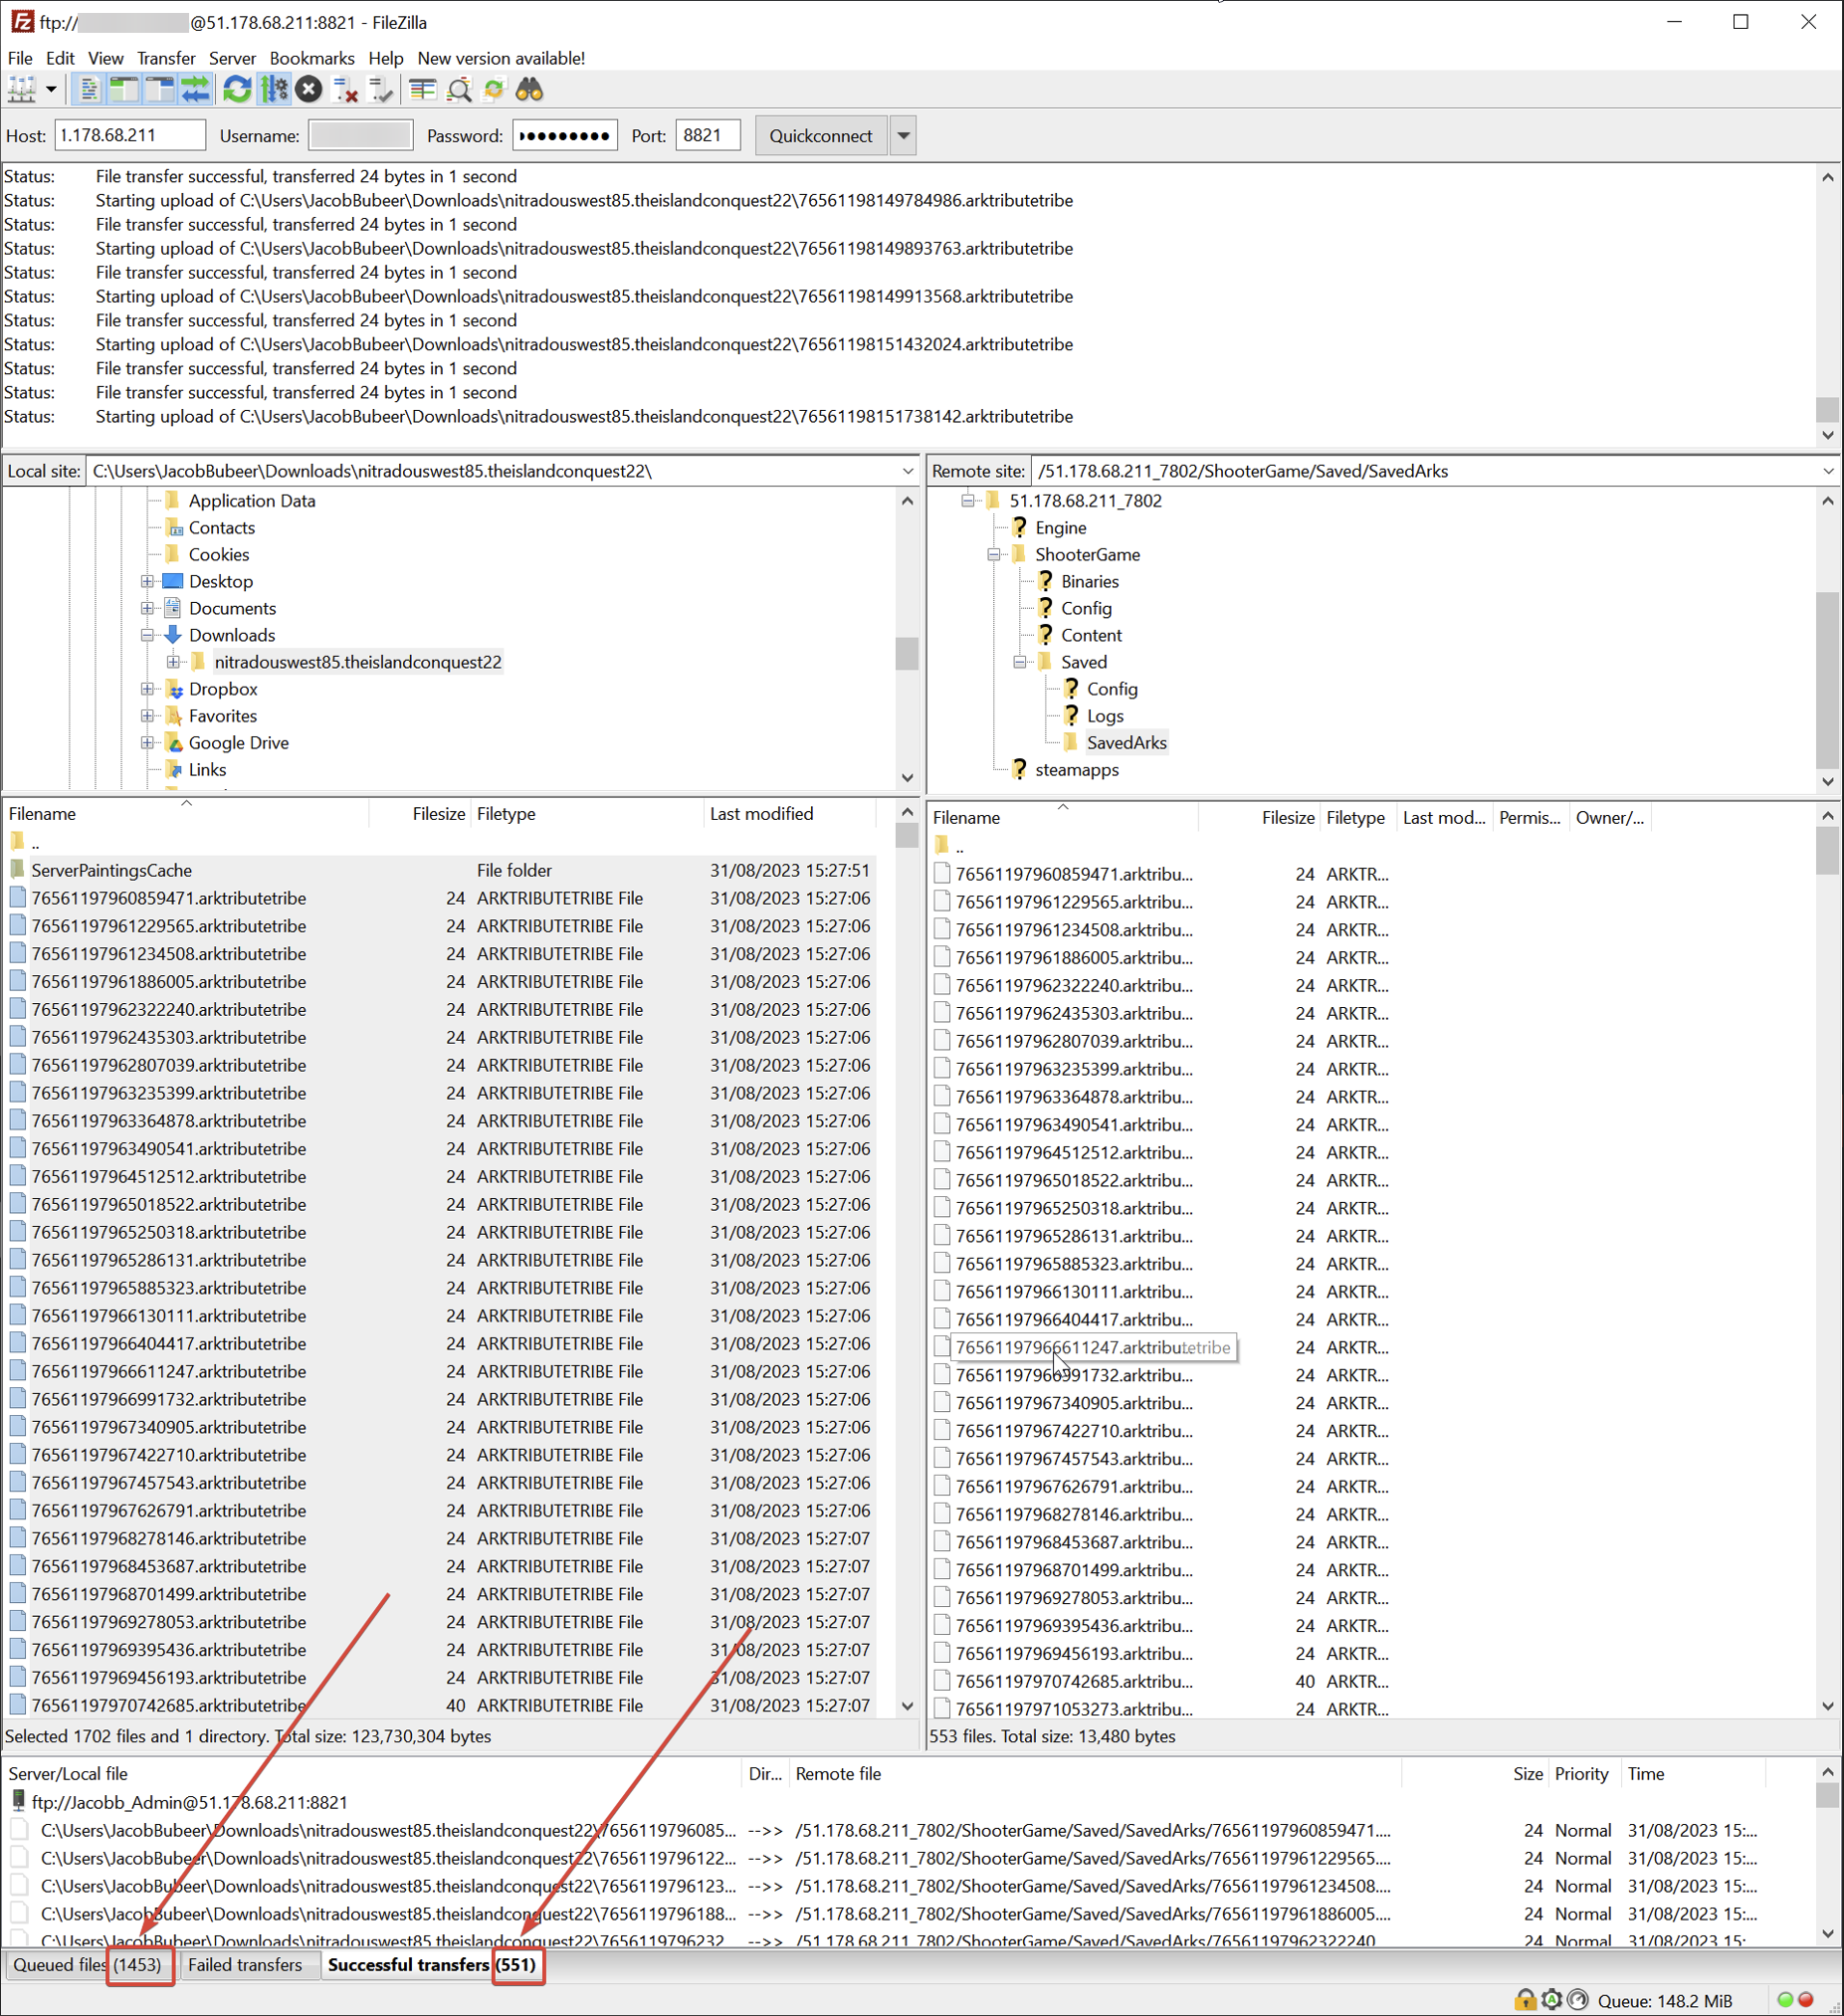
Task: Open the directory listing filters icon
Action: (x=423, y=90)
